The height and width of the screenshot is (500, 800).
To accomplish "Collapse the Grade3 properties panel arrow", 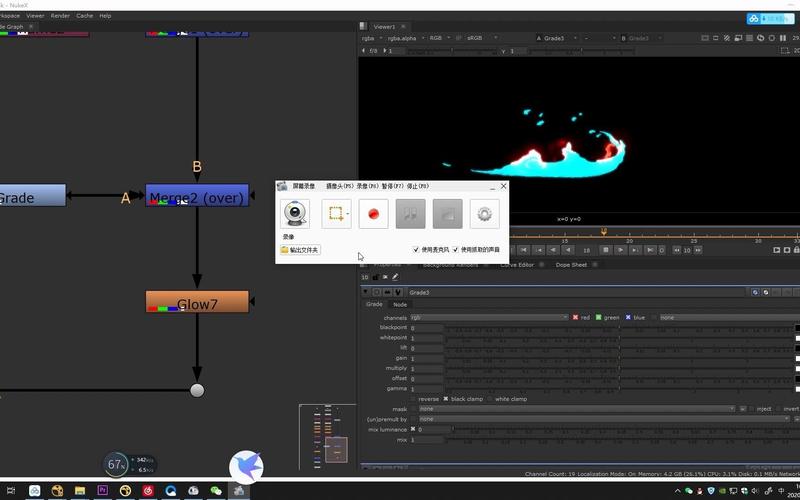I will click(365, 292).
